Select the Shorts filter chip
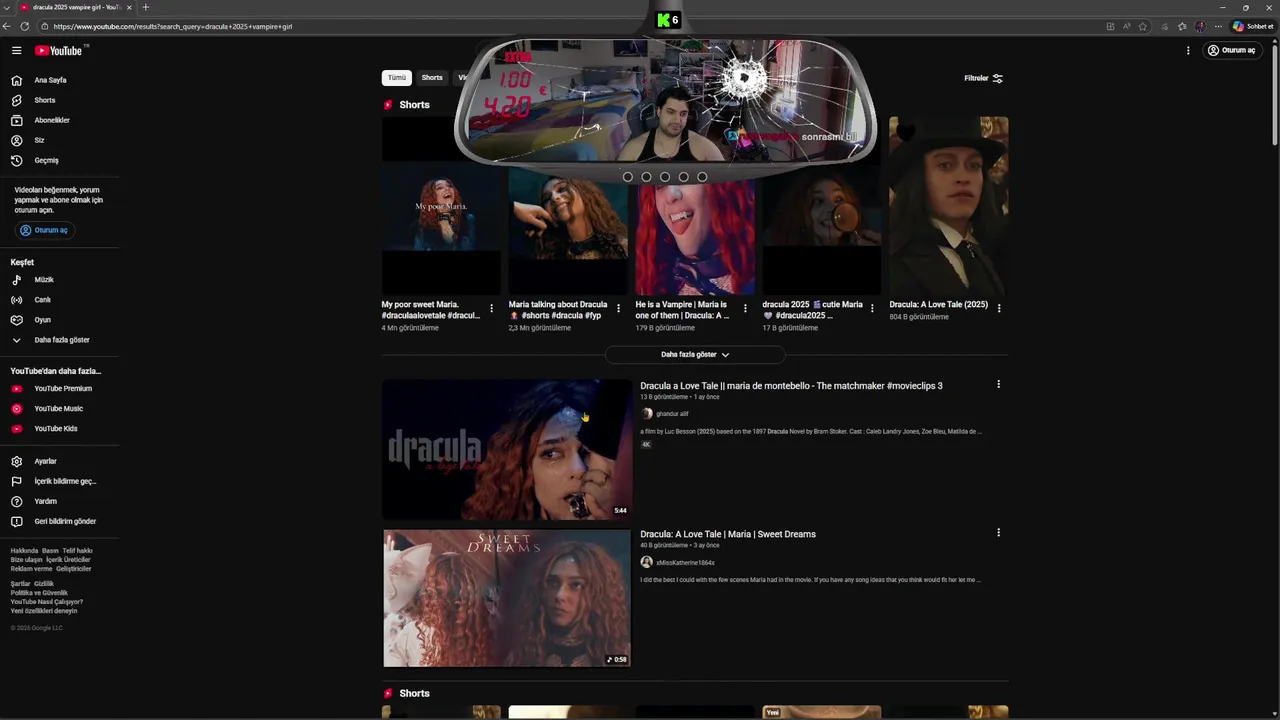The image size is (1280, 720). [x=432, y=77]
